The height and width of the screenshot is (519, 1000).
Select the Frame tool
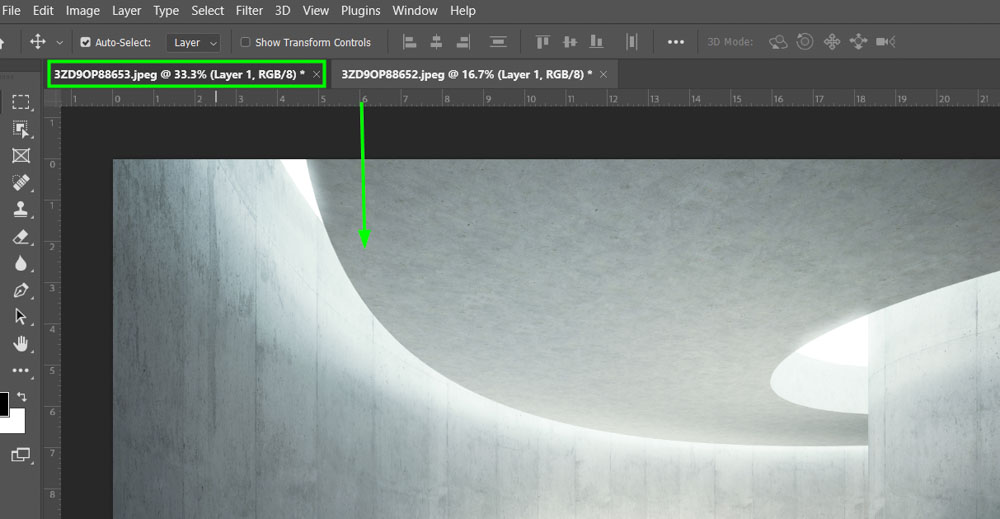[x=21, y=156]
